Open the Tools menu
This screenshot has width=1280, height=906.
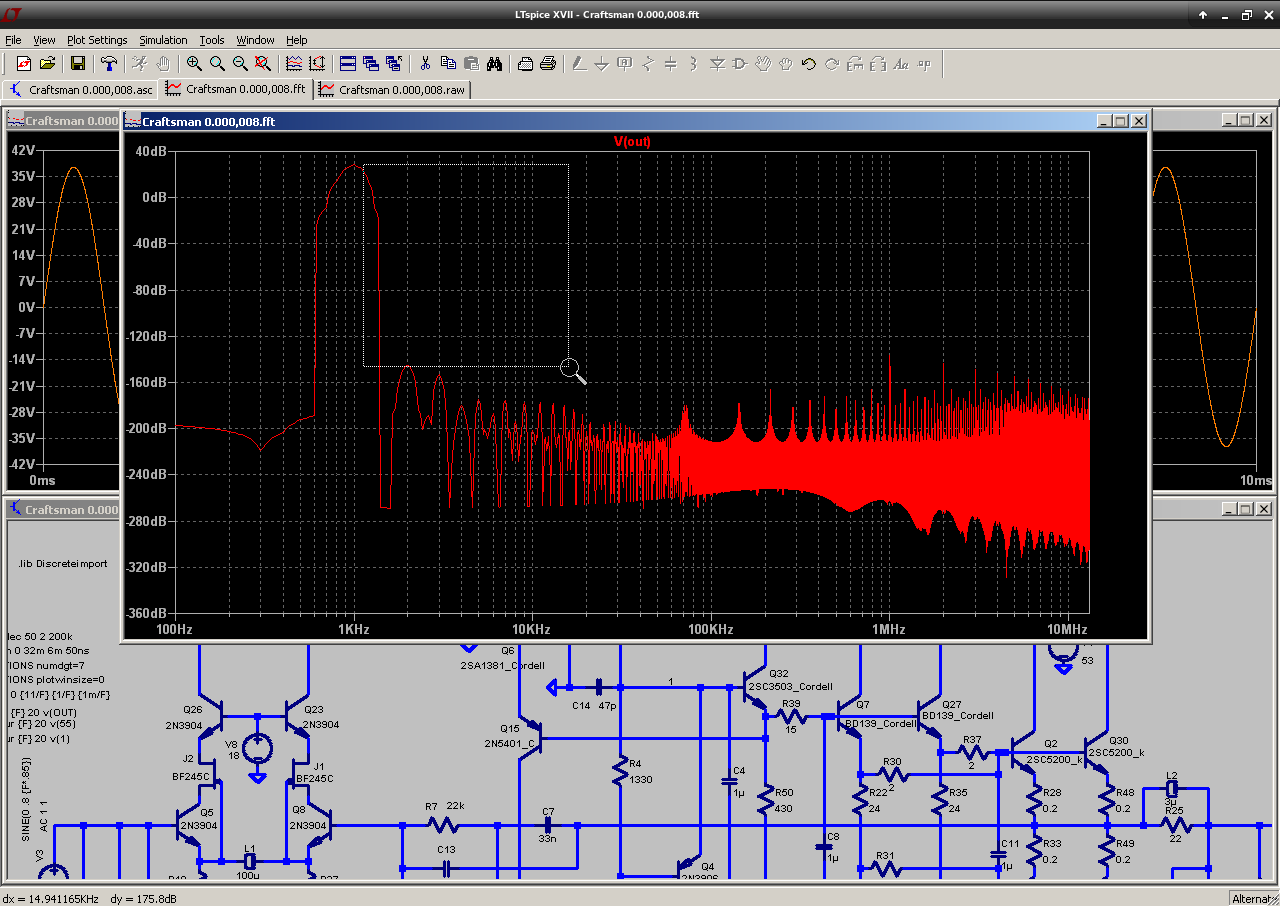(212, 40)
